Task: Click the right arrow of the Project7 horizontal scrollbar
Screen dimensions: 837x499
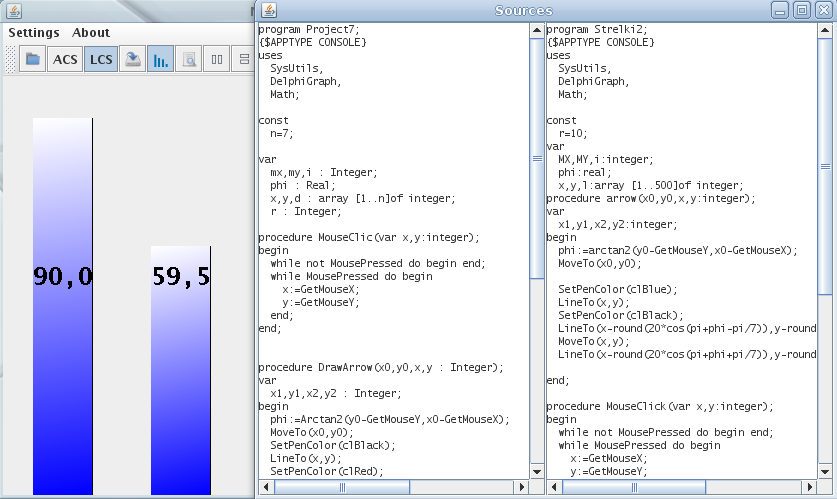Action: (523, 487)
